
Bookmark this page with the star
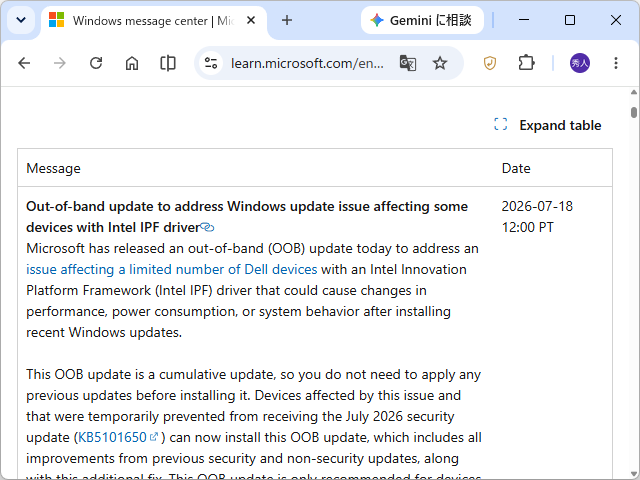pos(440,63)
